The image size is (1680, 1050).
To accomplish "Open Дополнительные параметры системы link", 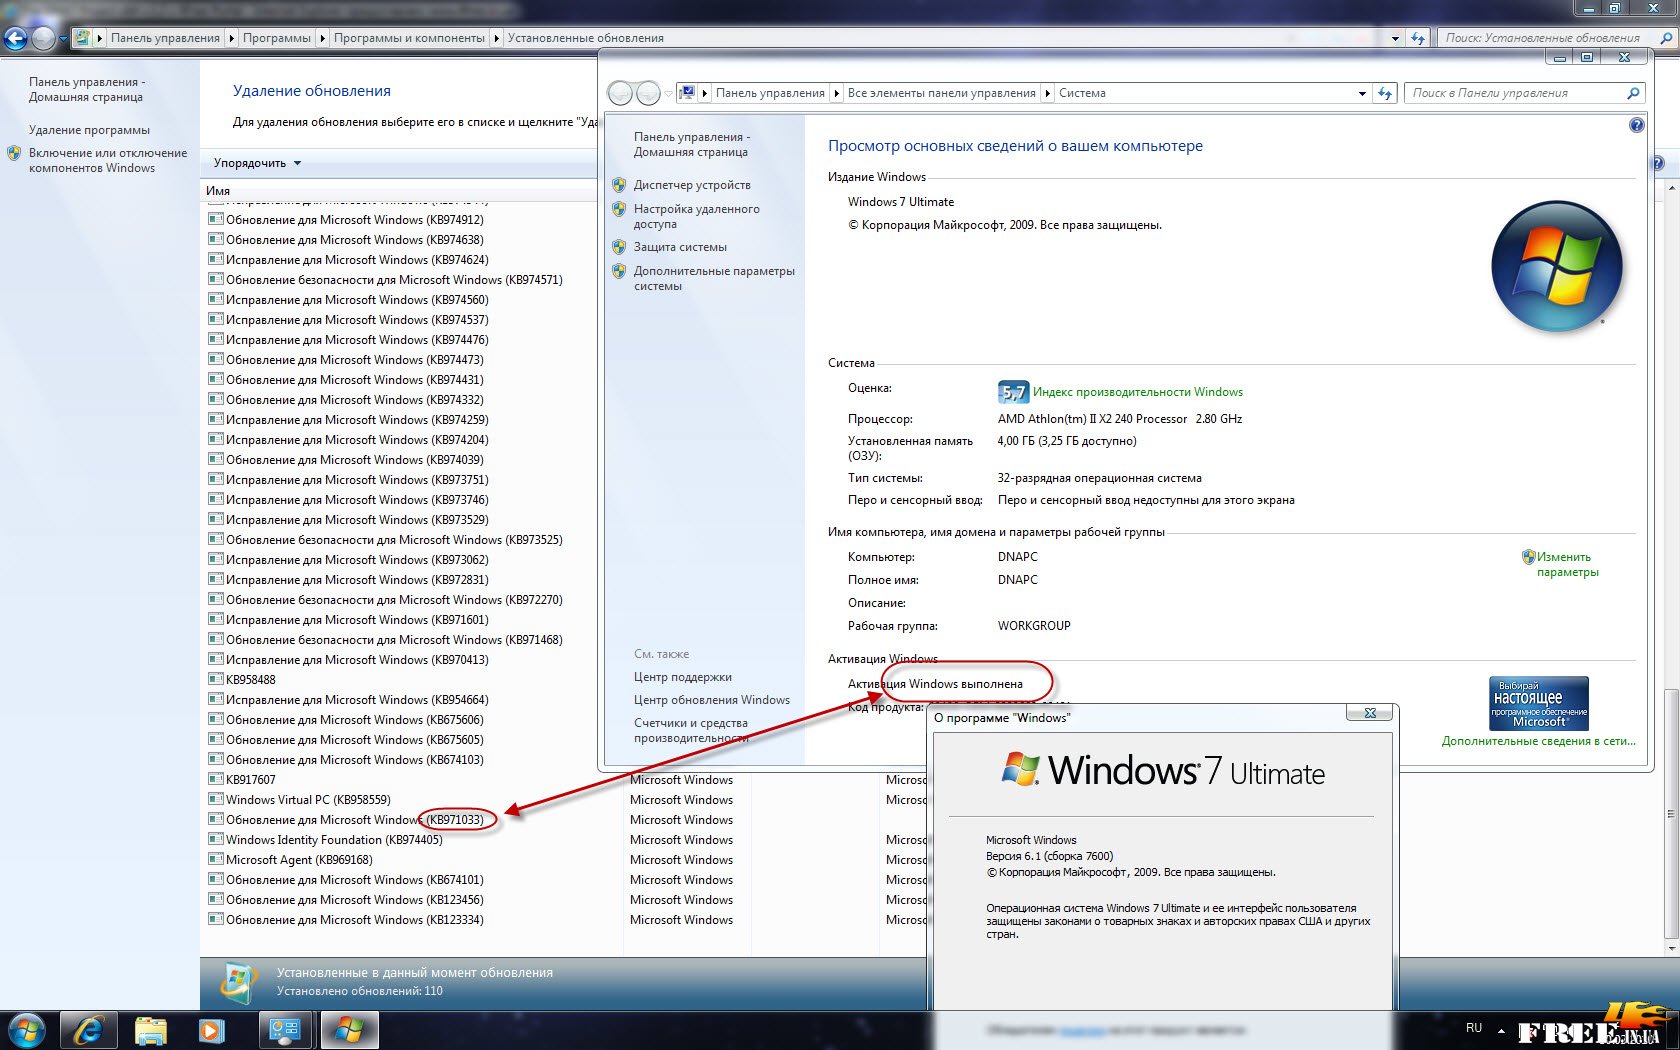I will click(714, 278).
